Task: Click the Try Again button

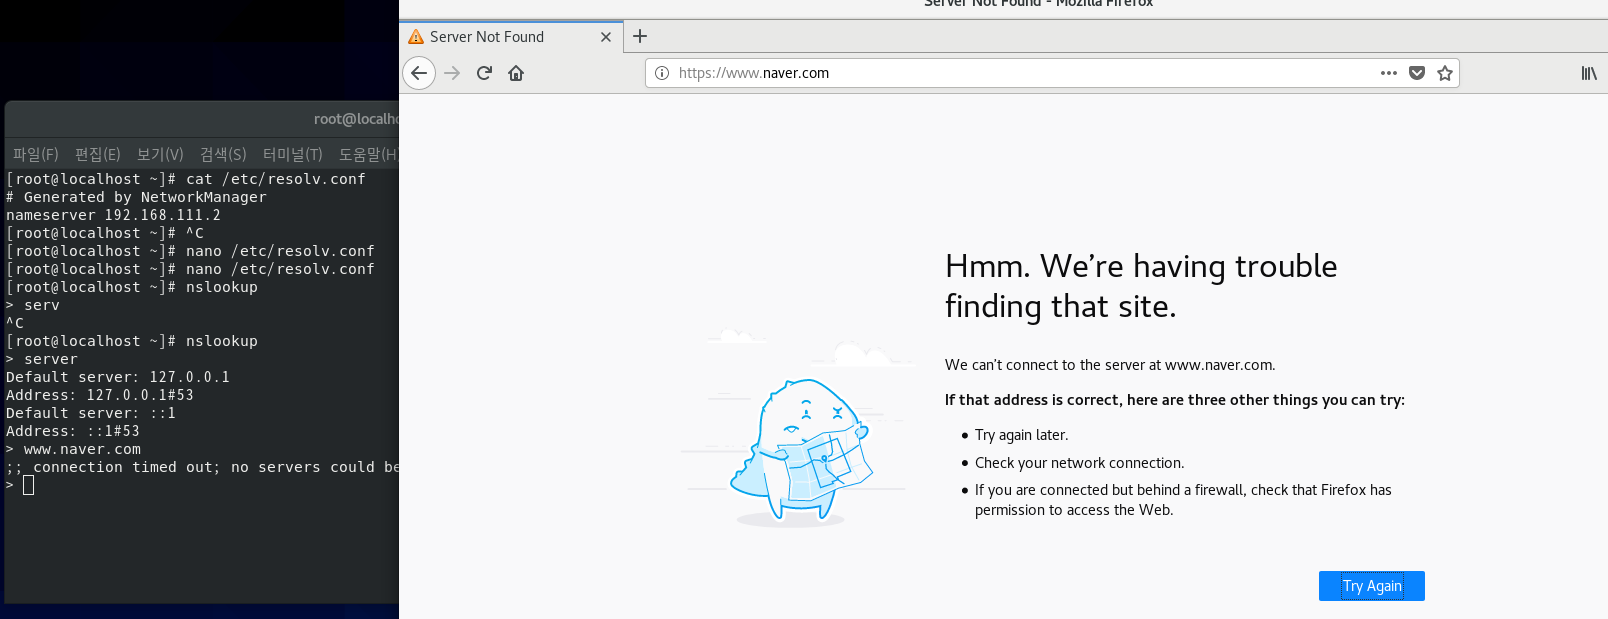Action: coord(1372,586)
